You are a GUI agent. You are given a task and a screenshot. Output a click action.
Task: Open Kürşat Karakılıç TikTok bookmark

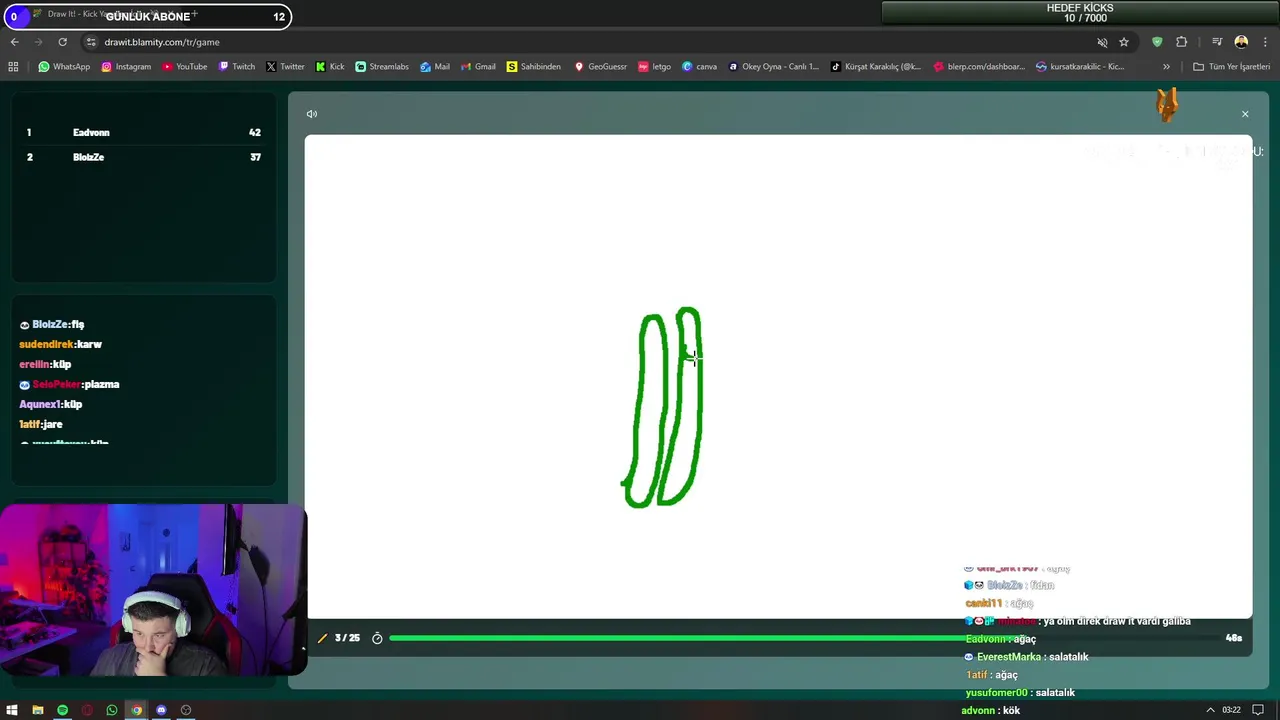tap(876, 67)
